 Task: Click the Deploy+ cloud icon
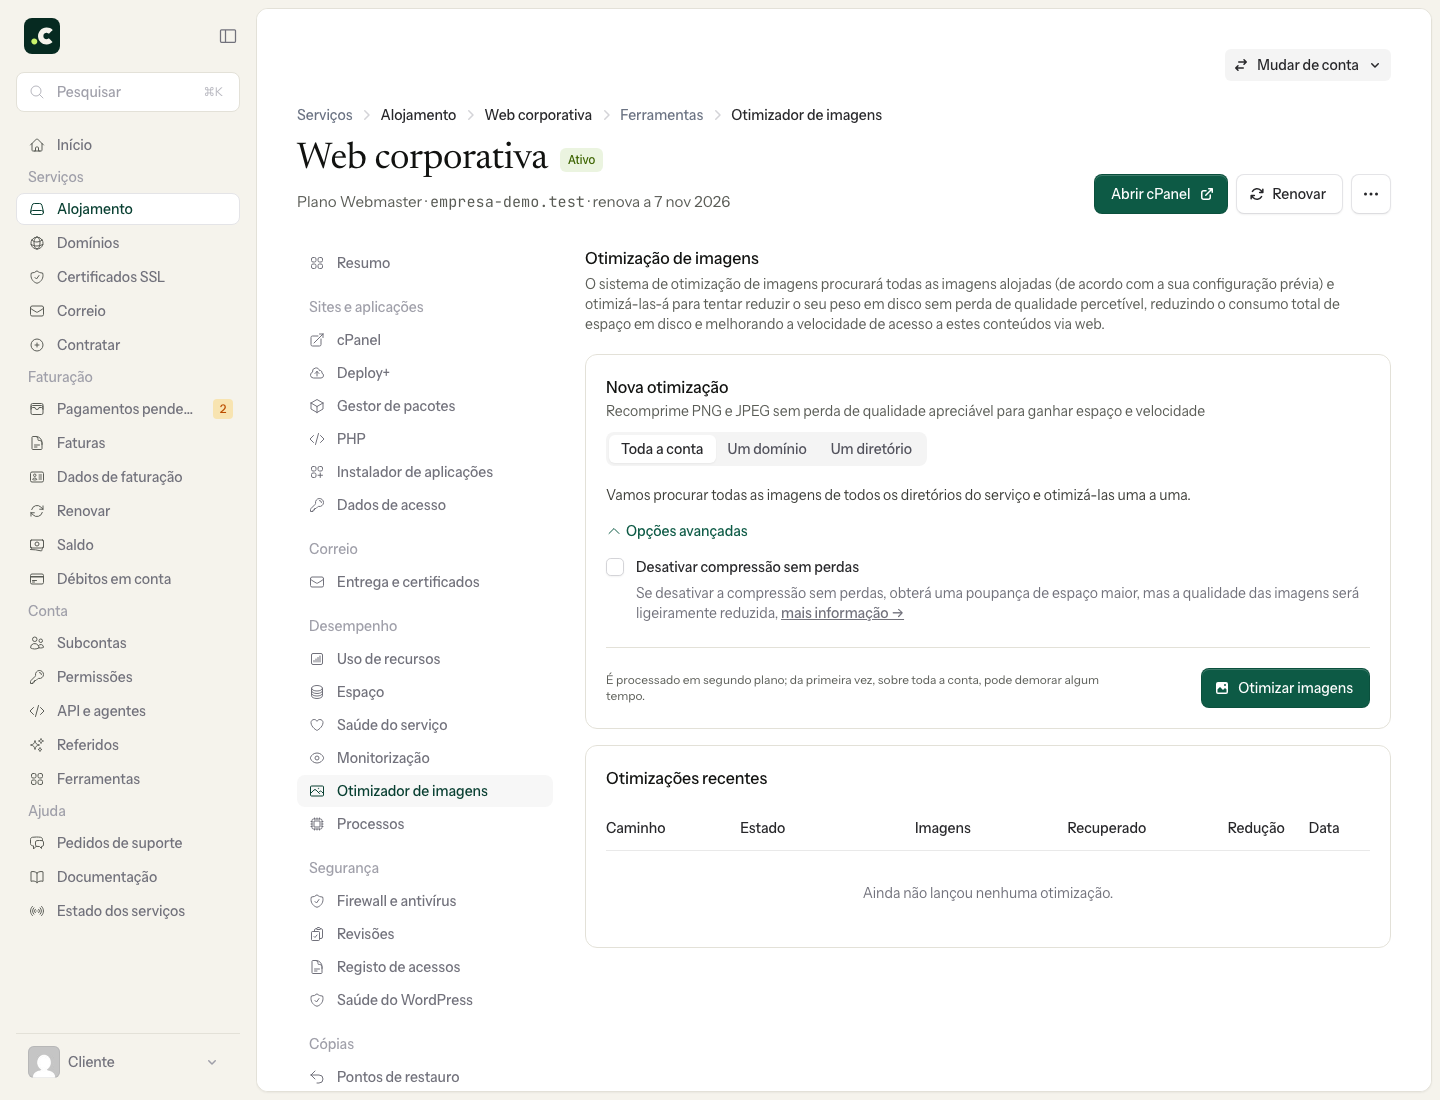click(x=317, y=373)
